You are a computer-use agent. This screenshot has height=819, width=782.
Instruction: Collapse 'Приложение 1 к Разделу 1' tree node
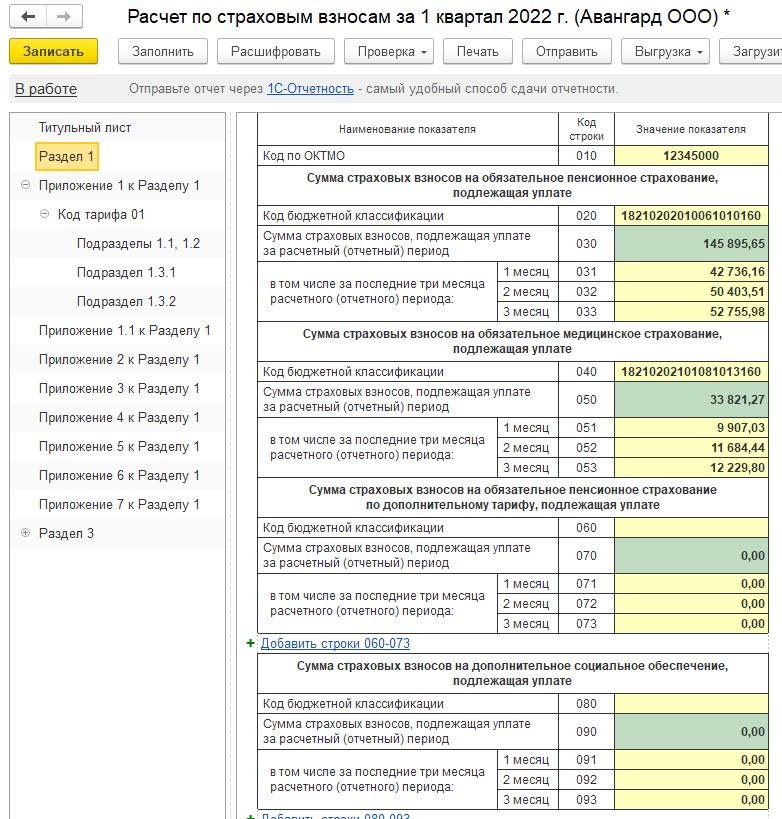coord(25,186)
